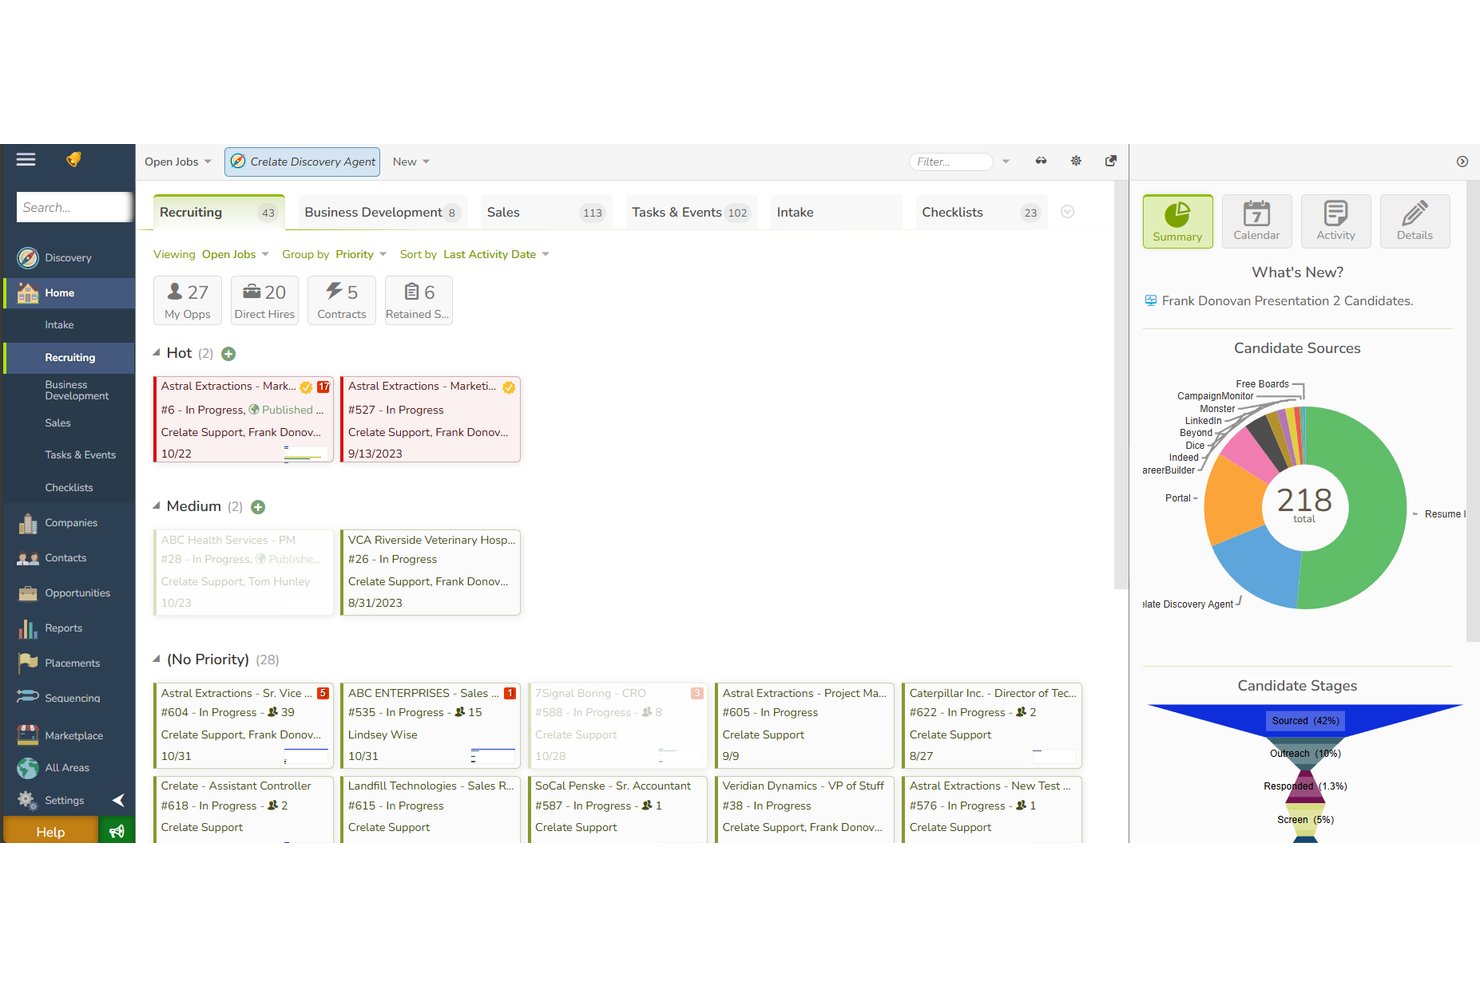Click the Help button

tap(50, 831)
